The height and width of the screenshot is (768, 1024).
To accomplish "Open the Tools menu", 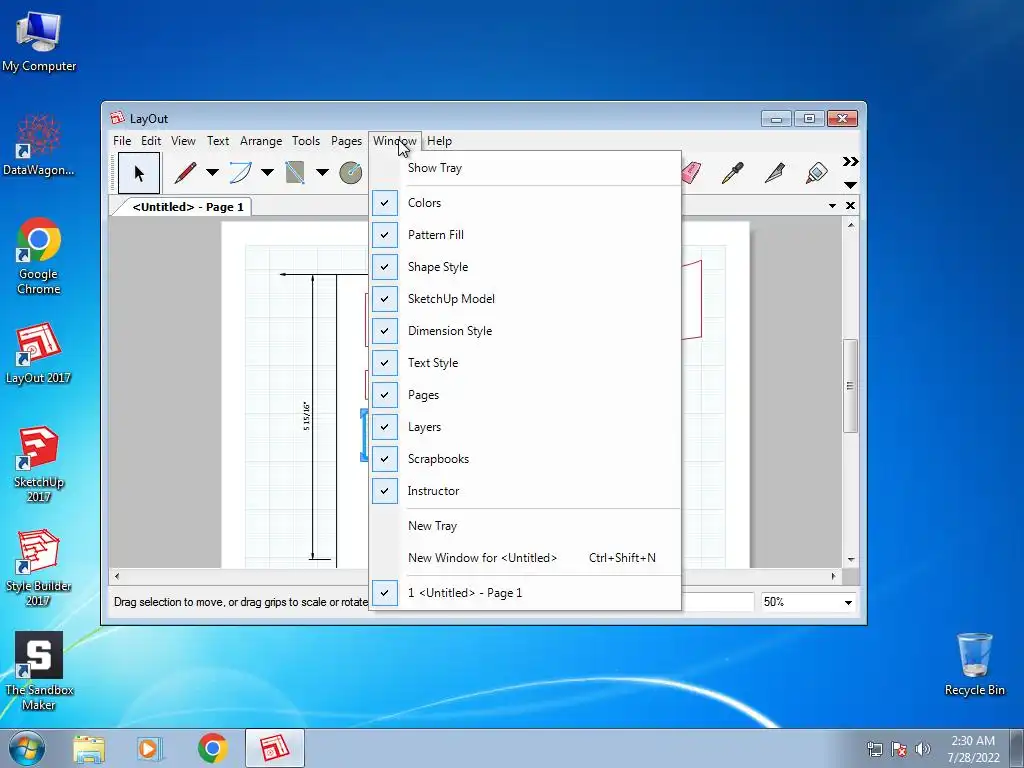I will [x=306, y=141].
